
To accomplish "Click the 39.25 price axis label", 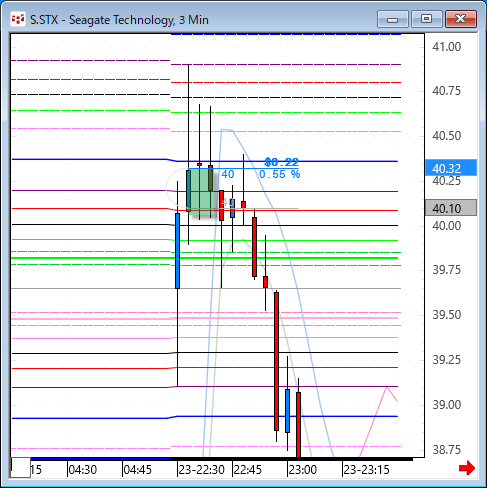I will (447, 360).
